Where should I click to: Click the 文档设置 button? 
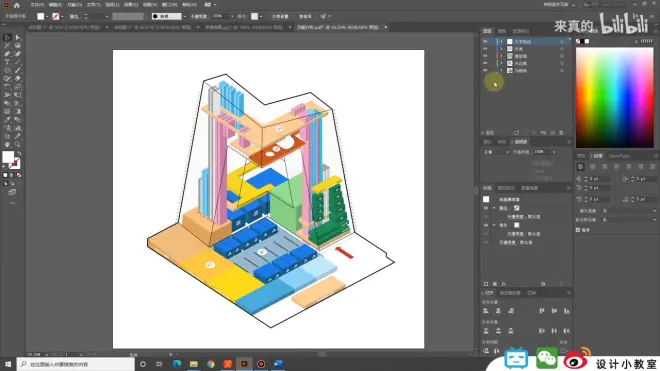(280, 16)
